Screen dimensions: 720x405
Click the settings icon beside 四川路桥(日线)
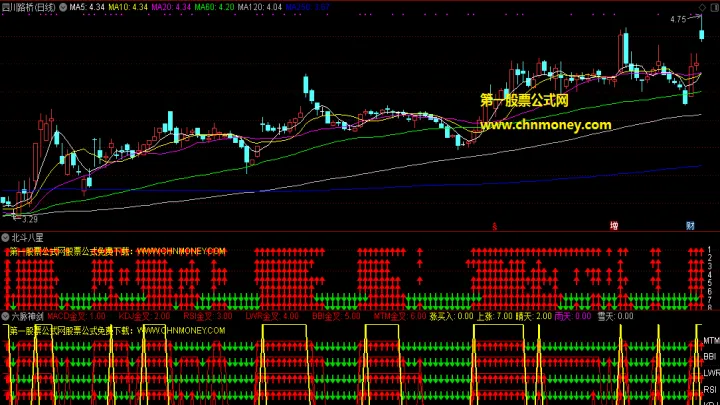tap(64, 7)
